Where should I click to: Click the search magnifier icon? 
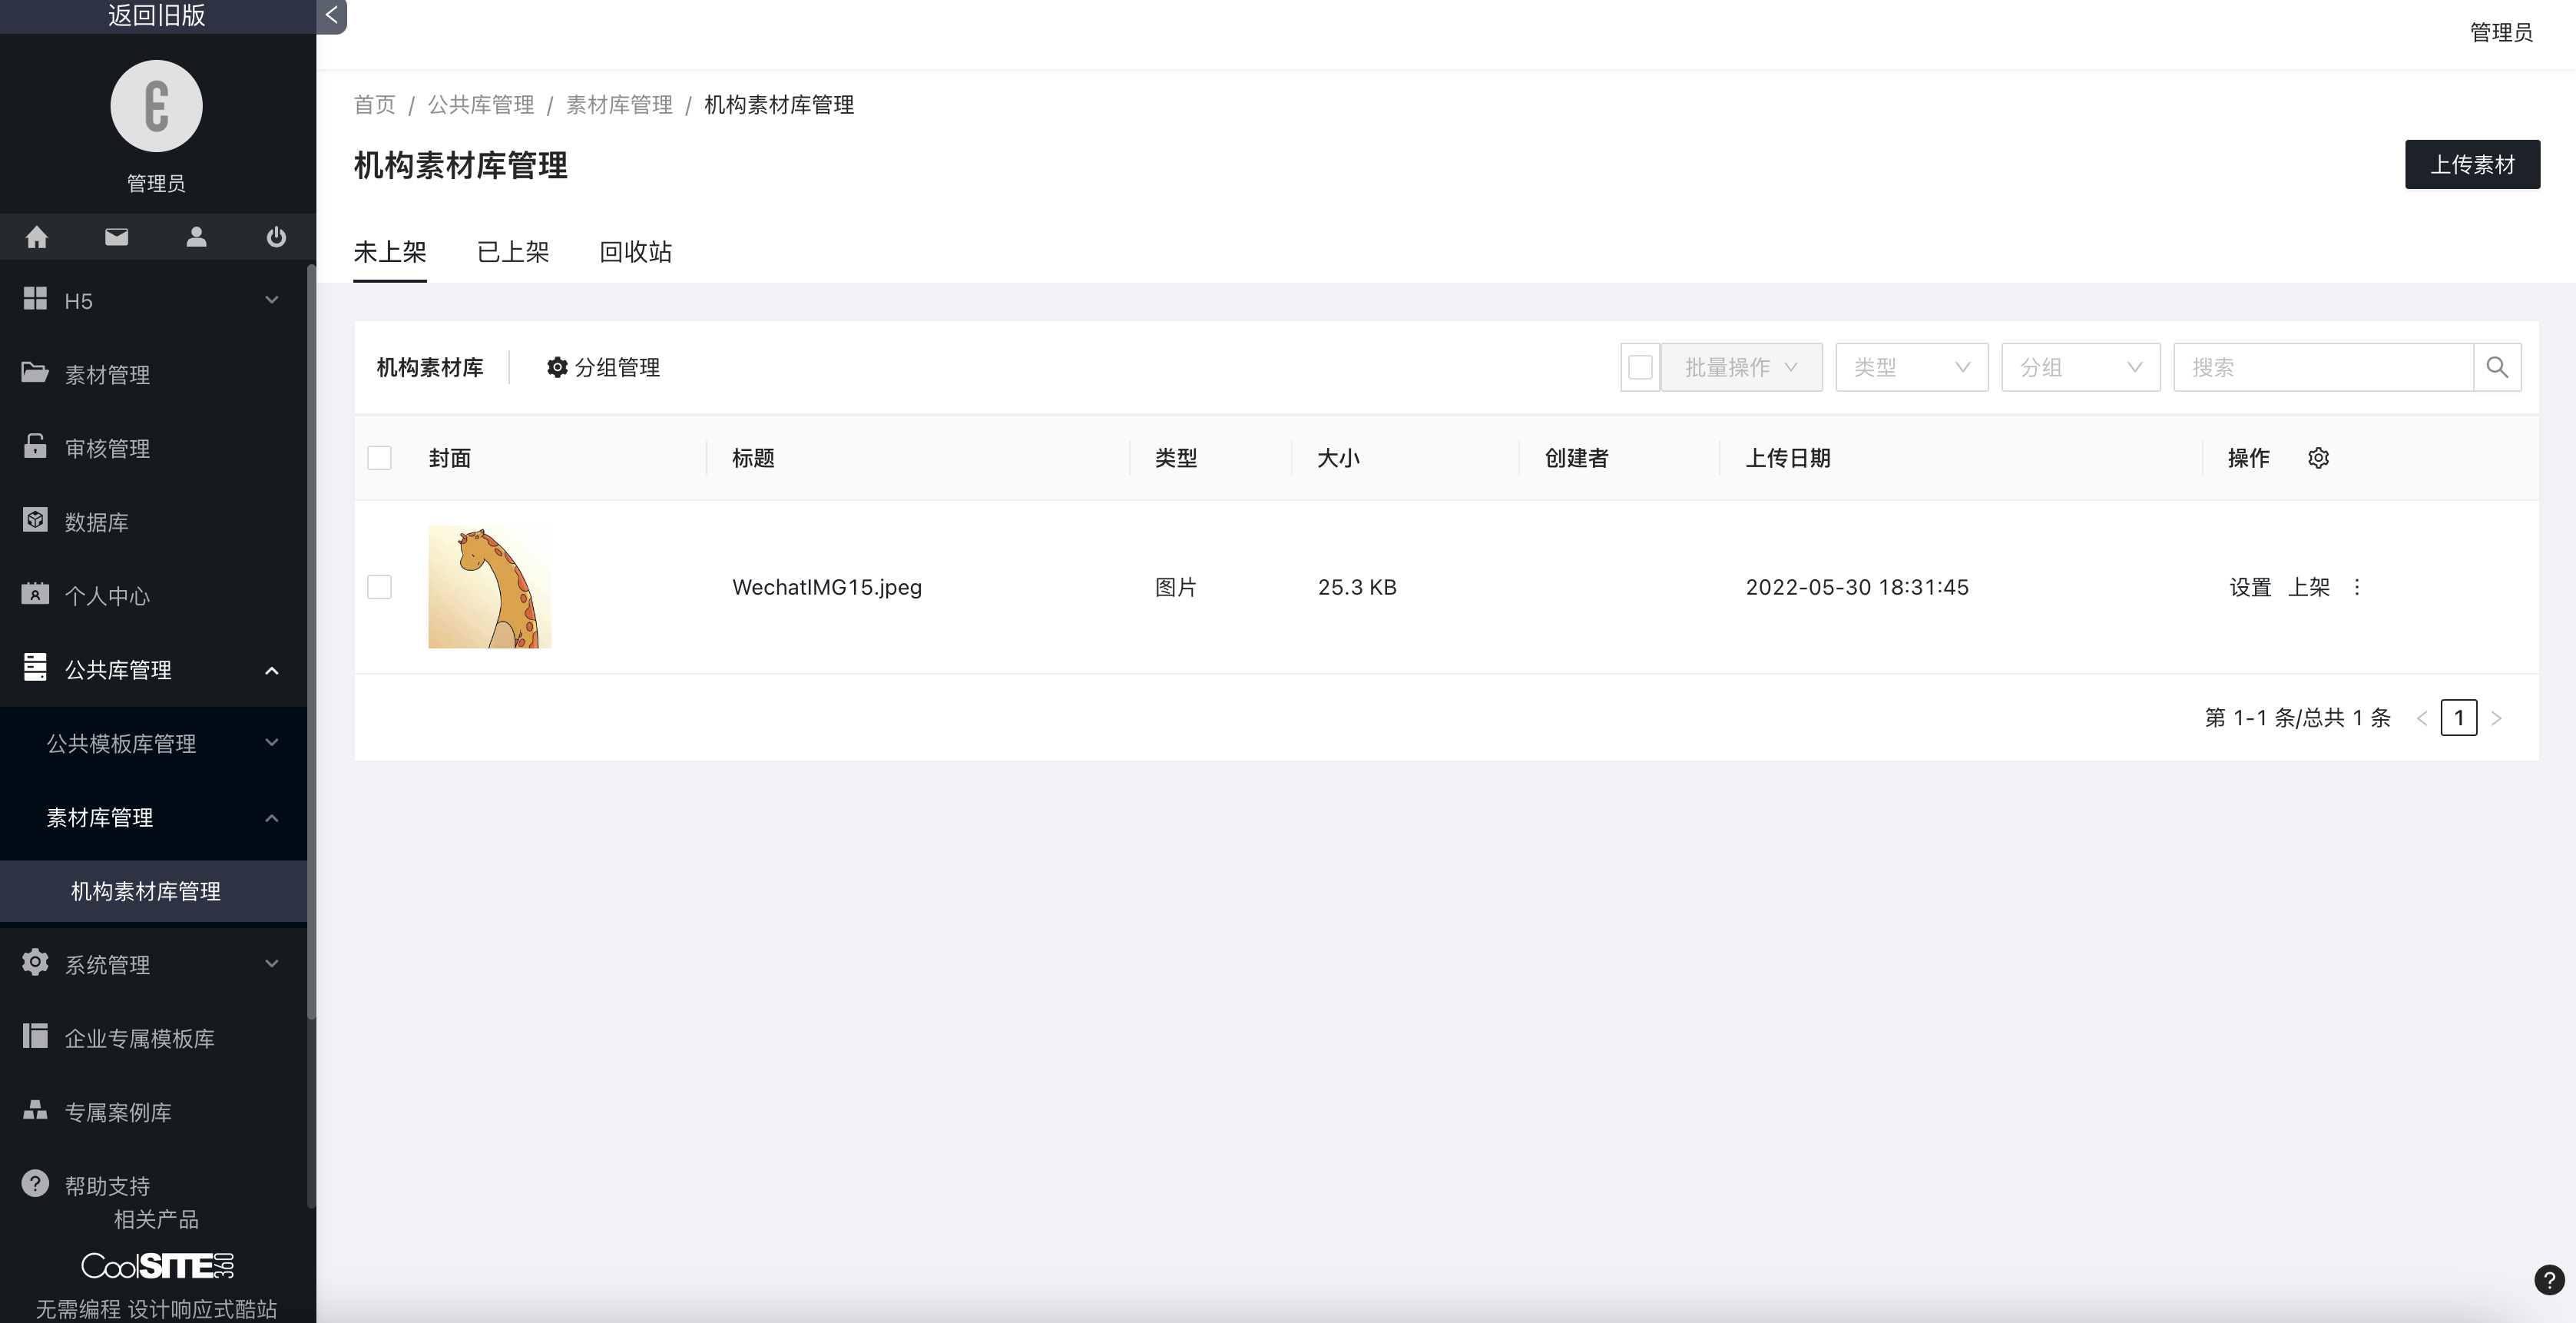click(x=2497, y=367)
